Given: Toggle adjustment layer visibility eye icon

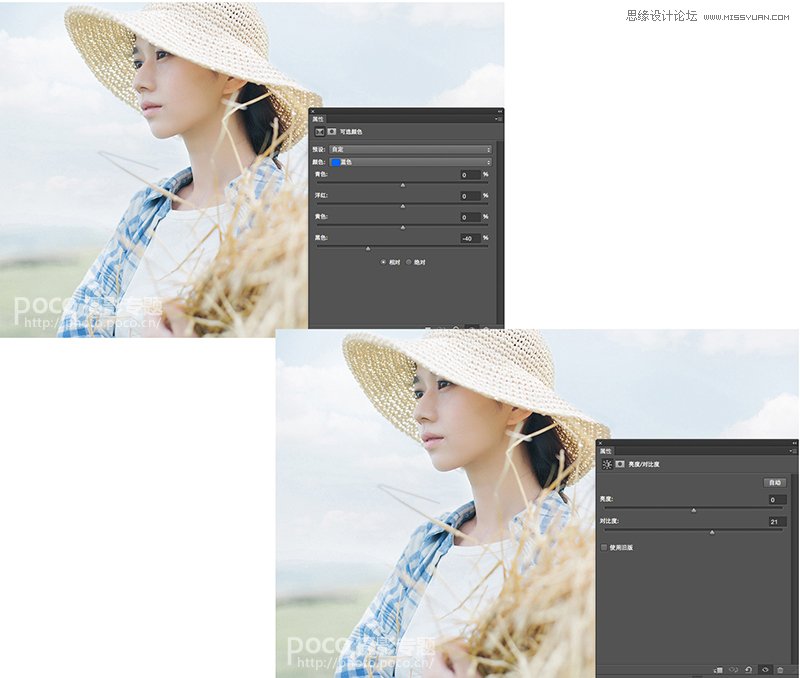Looking at the screenshot, I should 764,669.
